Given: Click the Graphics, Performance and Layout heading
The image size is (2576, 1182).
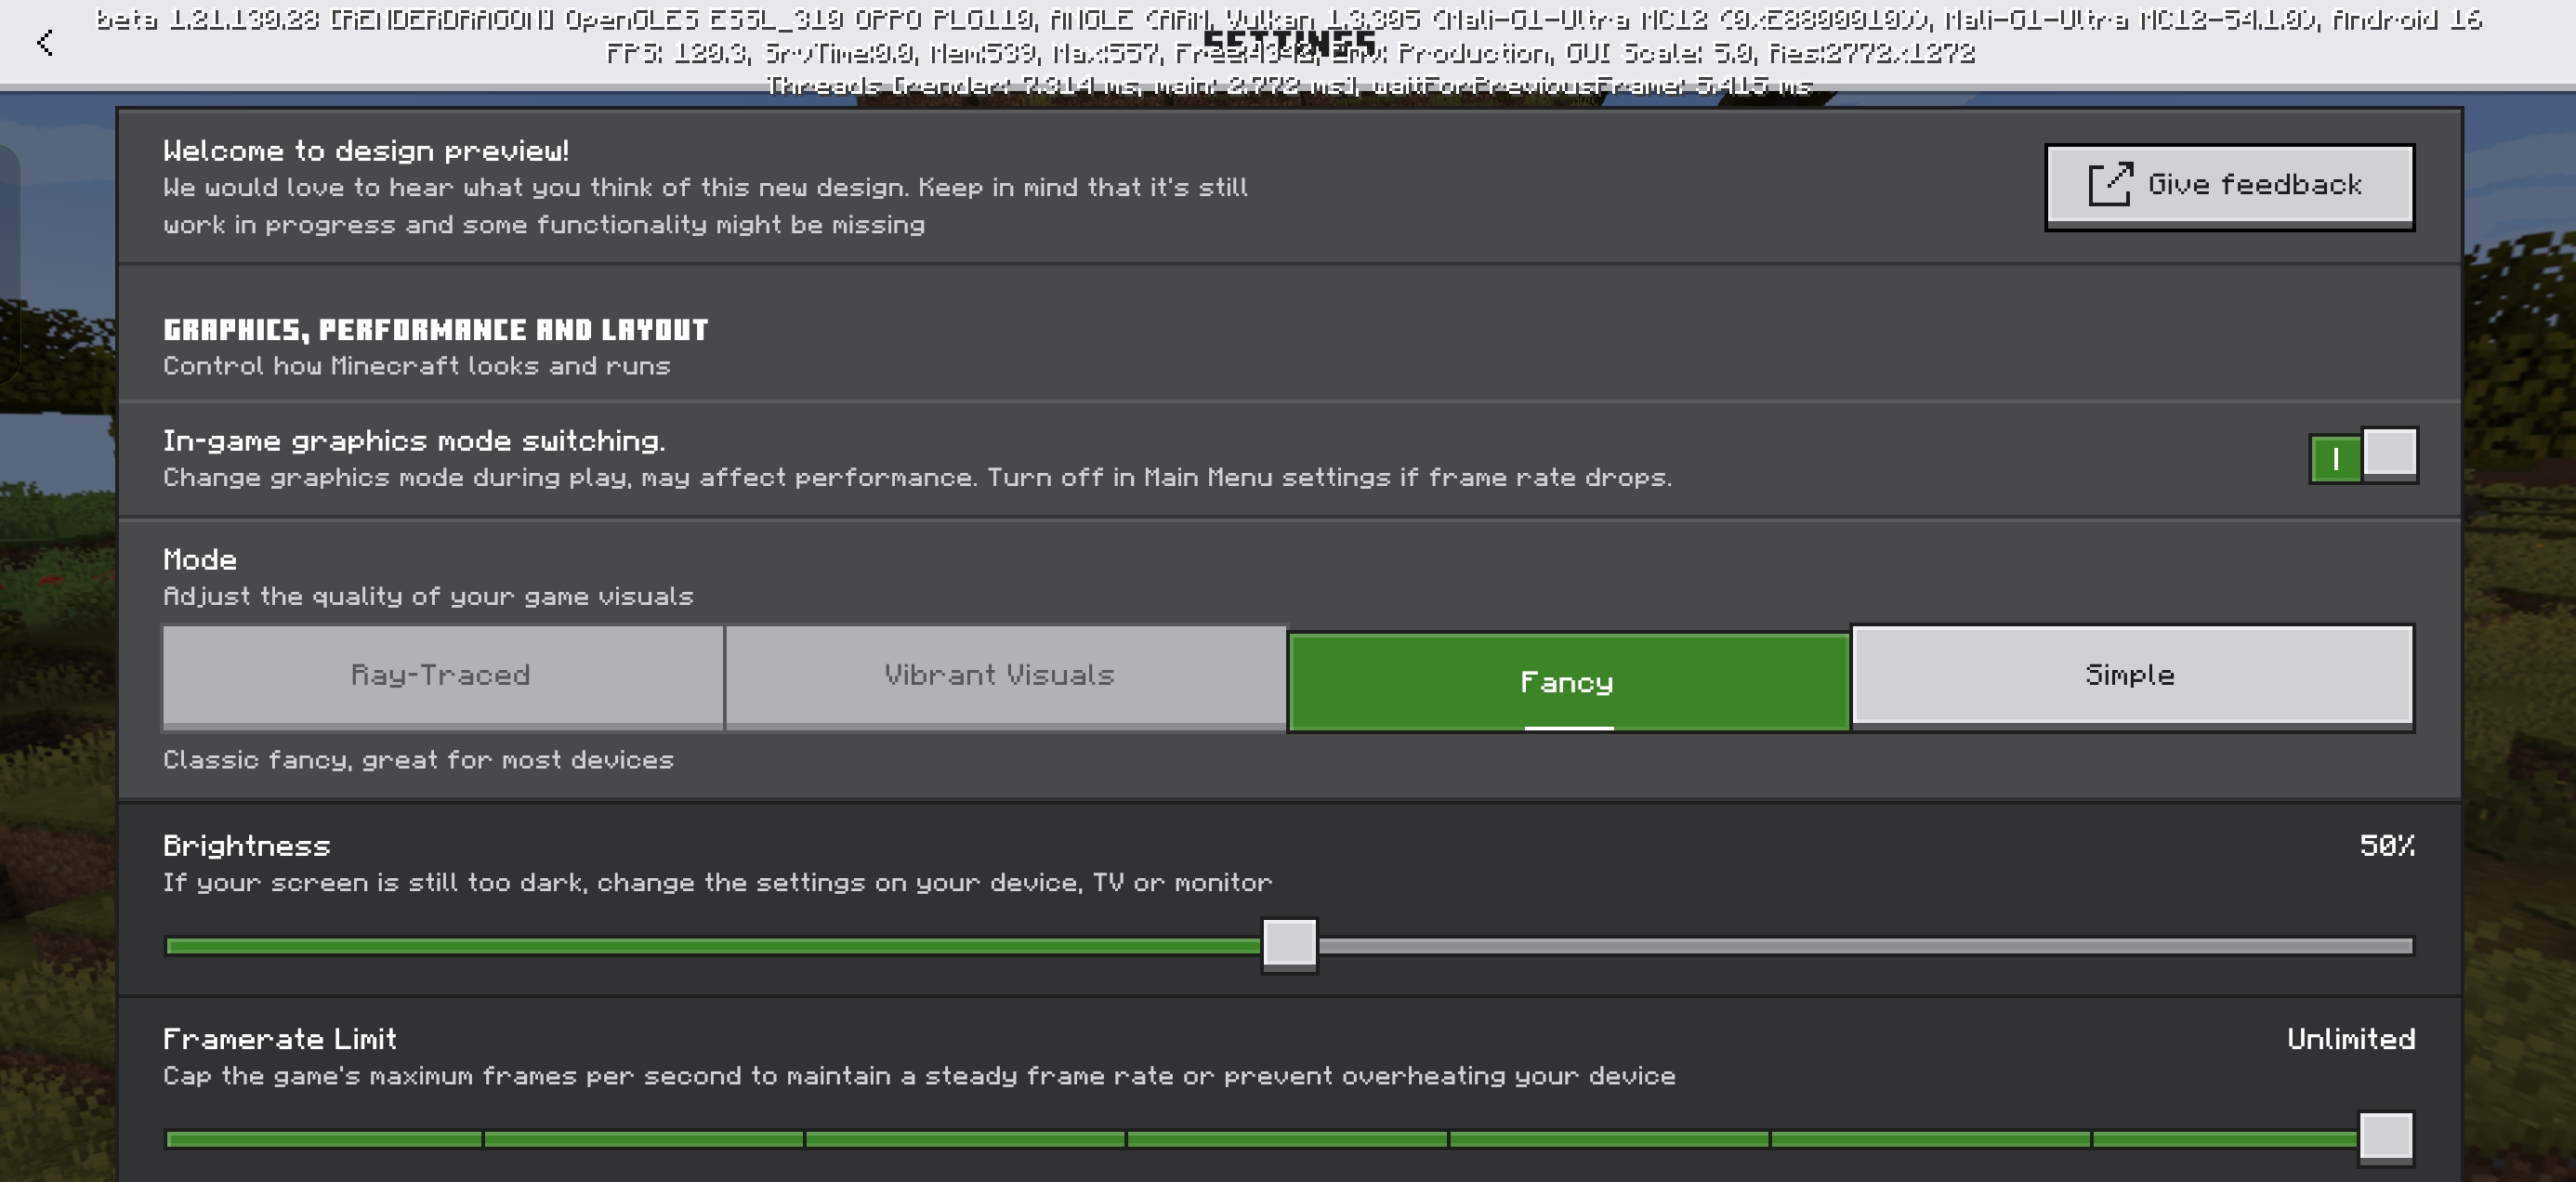Looking at the screenshot, I should coord(435,330).
